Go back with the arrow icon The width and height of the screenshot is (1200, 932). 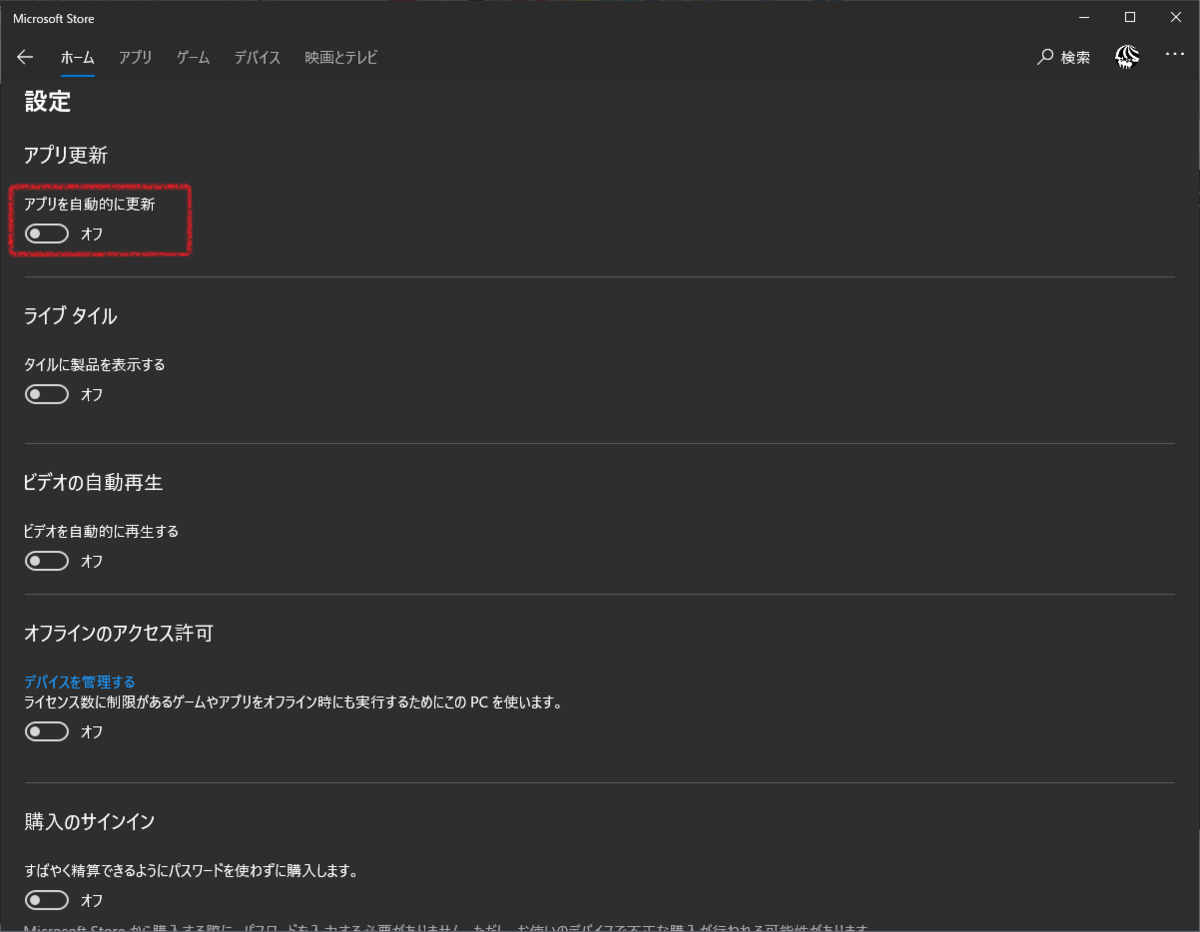click(x=25, y=57)
